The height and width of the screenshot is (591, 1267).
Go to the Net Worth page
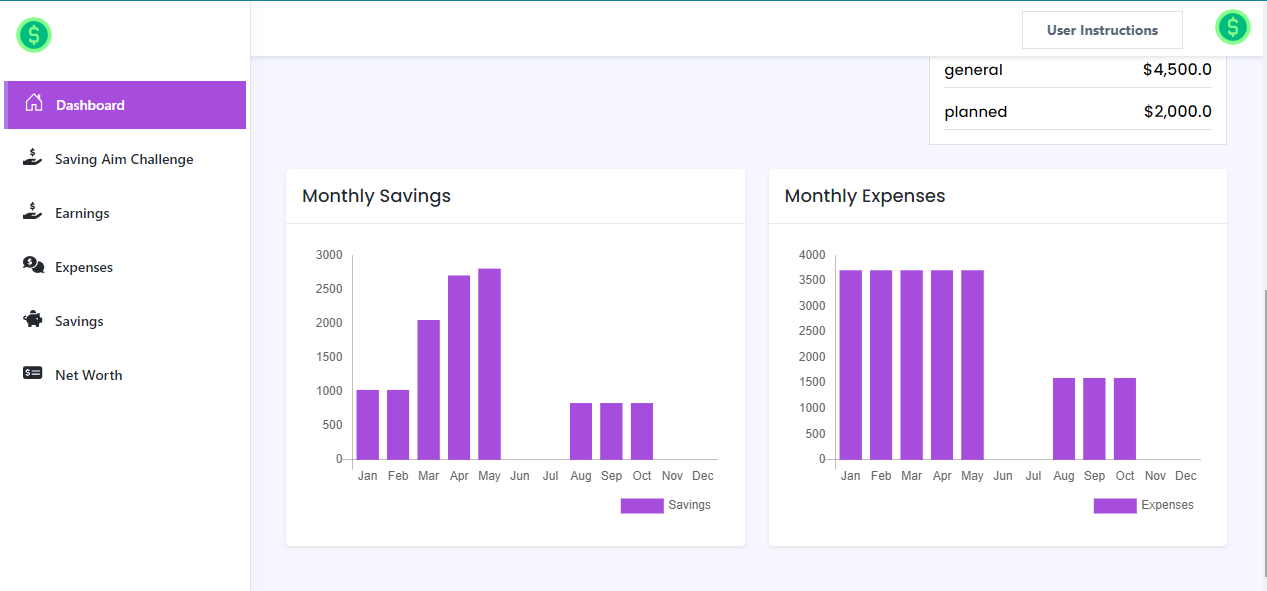(x=88, y=375)
